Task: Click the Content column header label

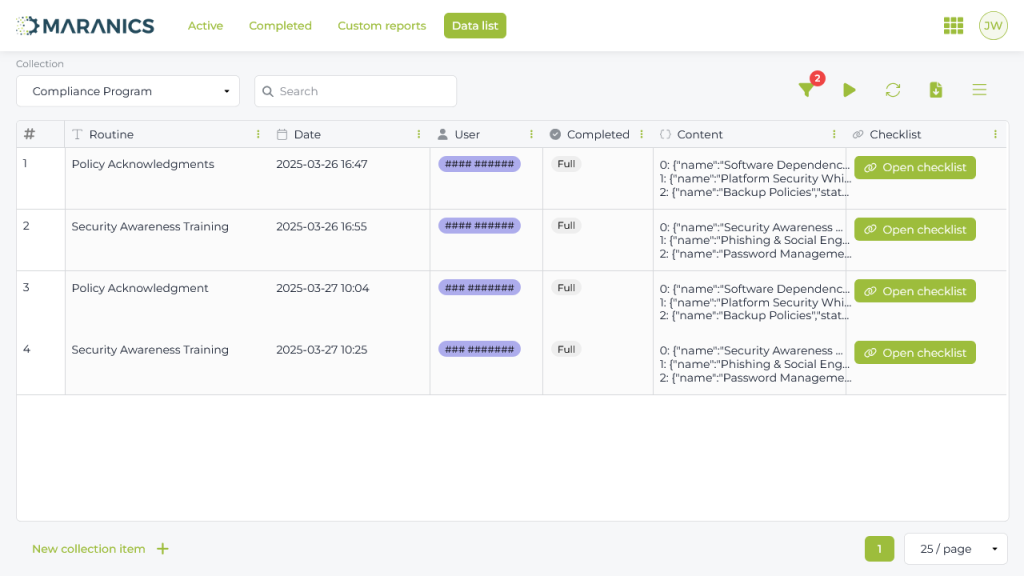Action: 699,134
